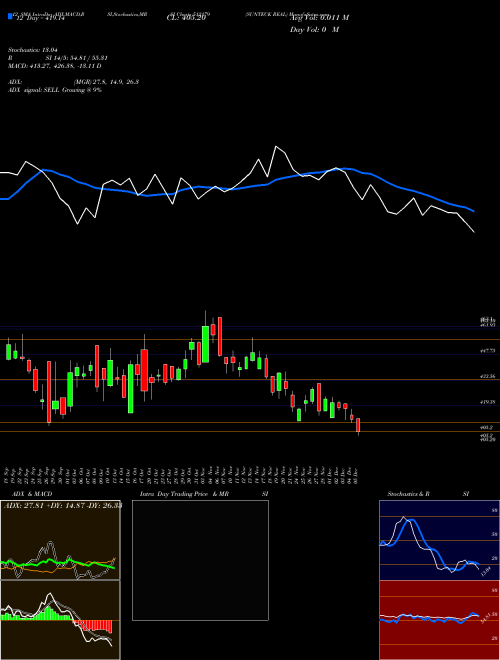500x660 pixels.
Task: Click the 'ADX signal: SELL Growing @ 9%' text
Action: tap(55, 90)
